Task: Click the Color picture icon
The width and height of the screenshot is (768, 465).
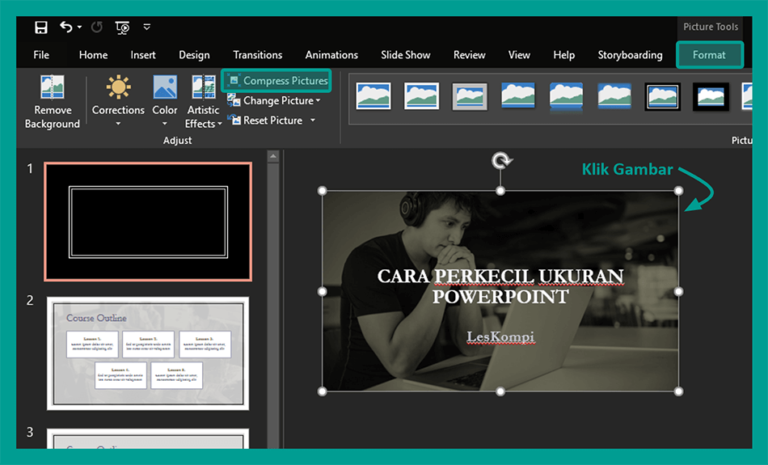Action: pos(165,87)
